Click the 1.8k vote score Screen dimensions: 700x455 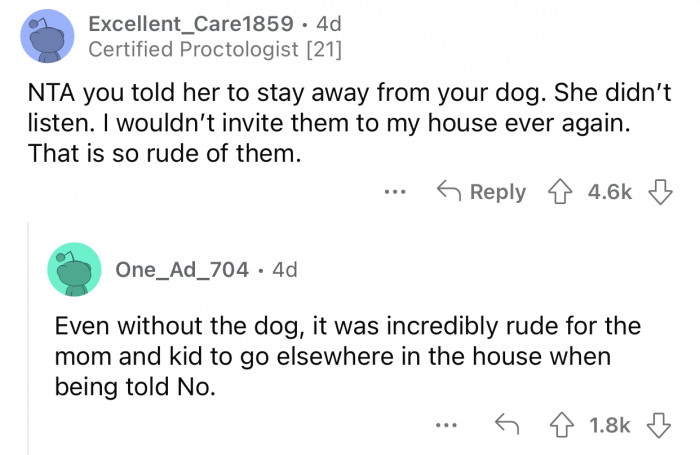(x=611, y=425)
